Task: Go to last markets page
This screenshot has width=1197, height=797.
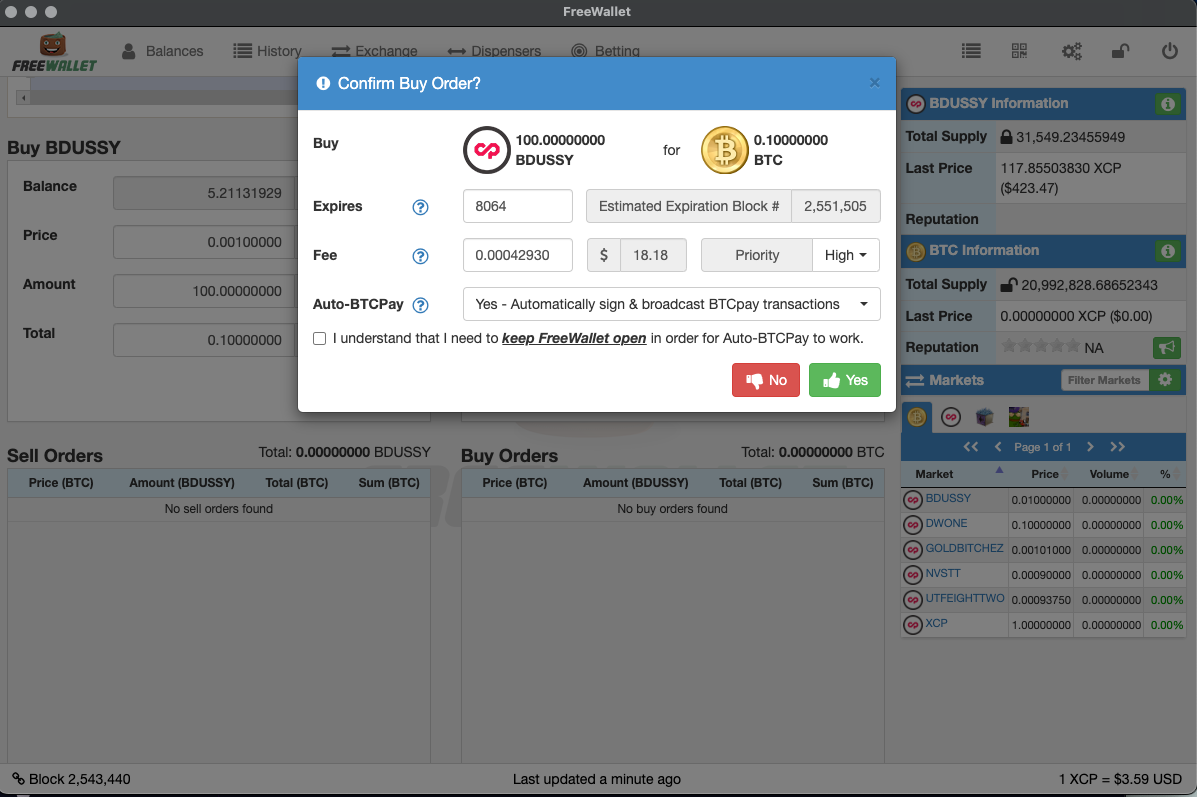Action: click(1117, 447)
